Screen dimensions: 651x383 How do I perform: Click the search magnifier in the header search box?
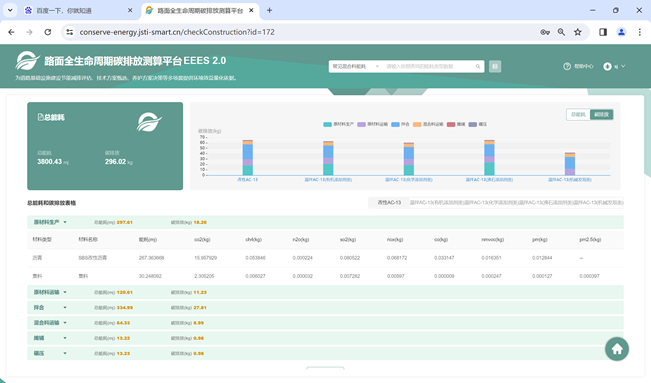[478, 66]
